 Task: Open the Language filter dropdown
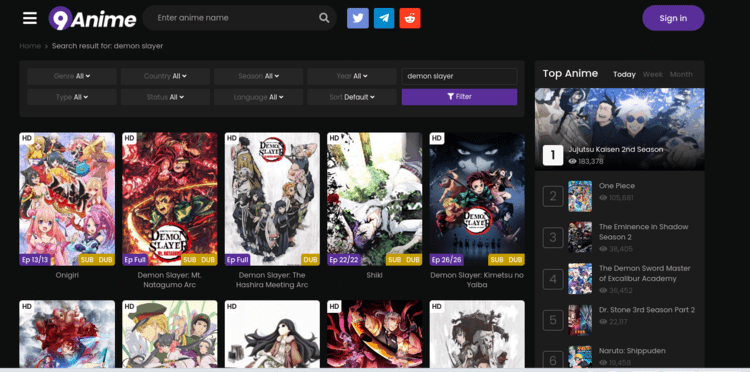[x=258, y=97]
